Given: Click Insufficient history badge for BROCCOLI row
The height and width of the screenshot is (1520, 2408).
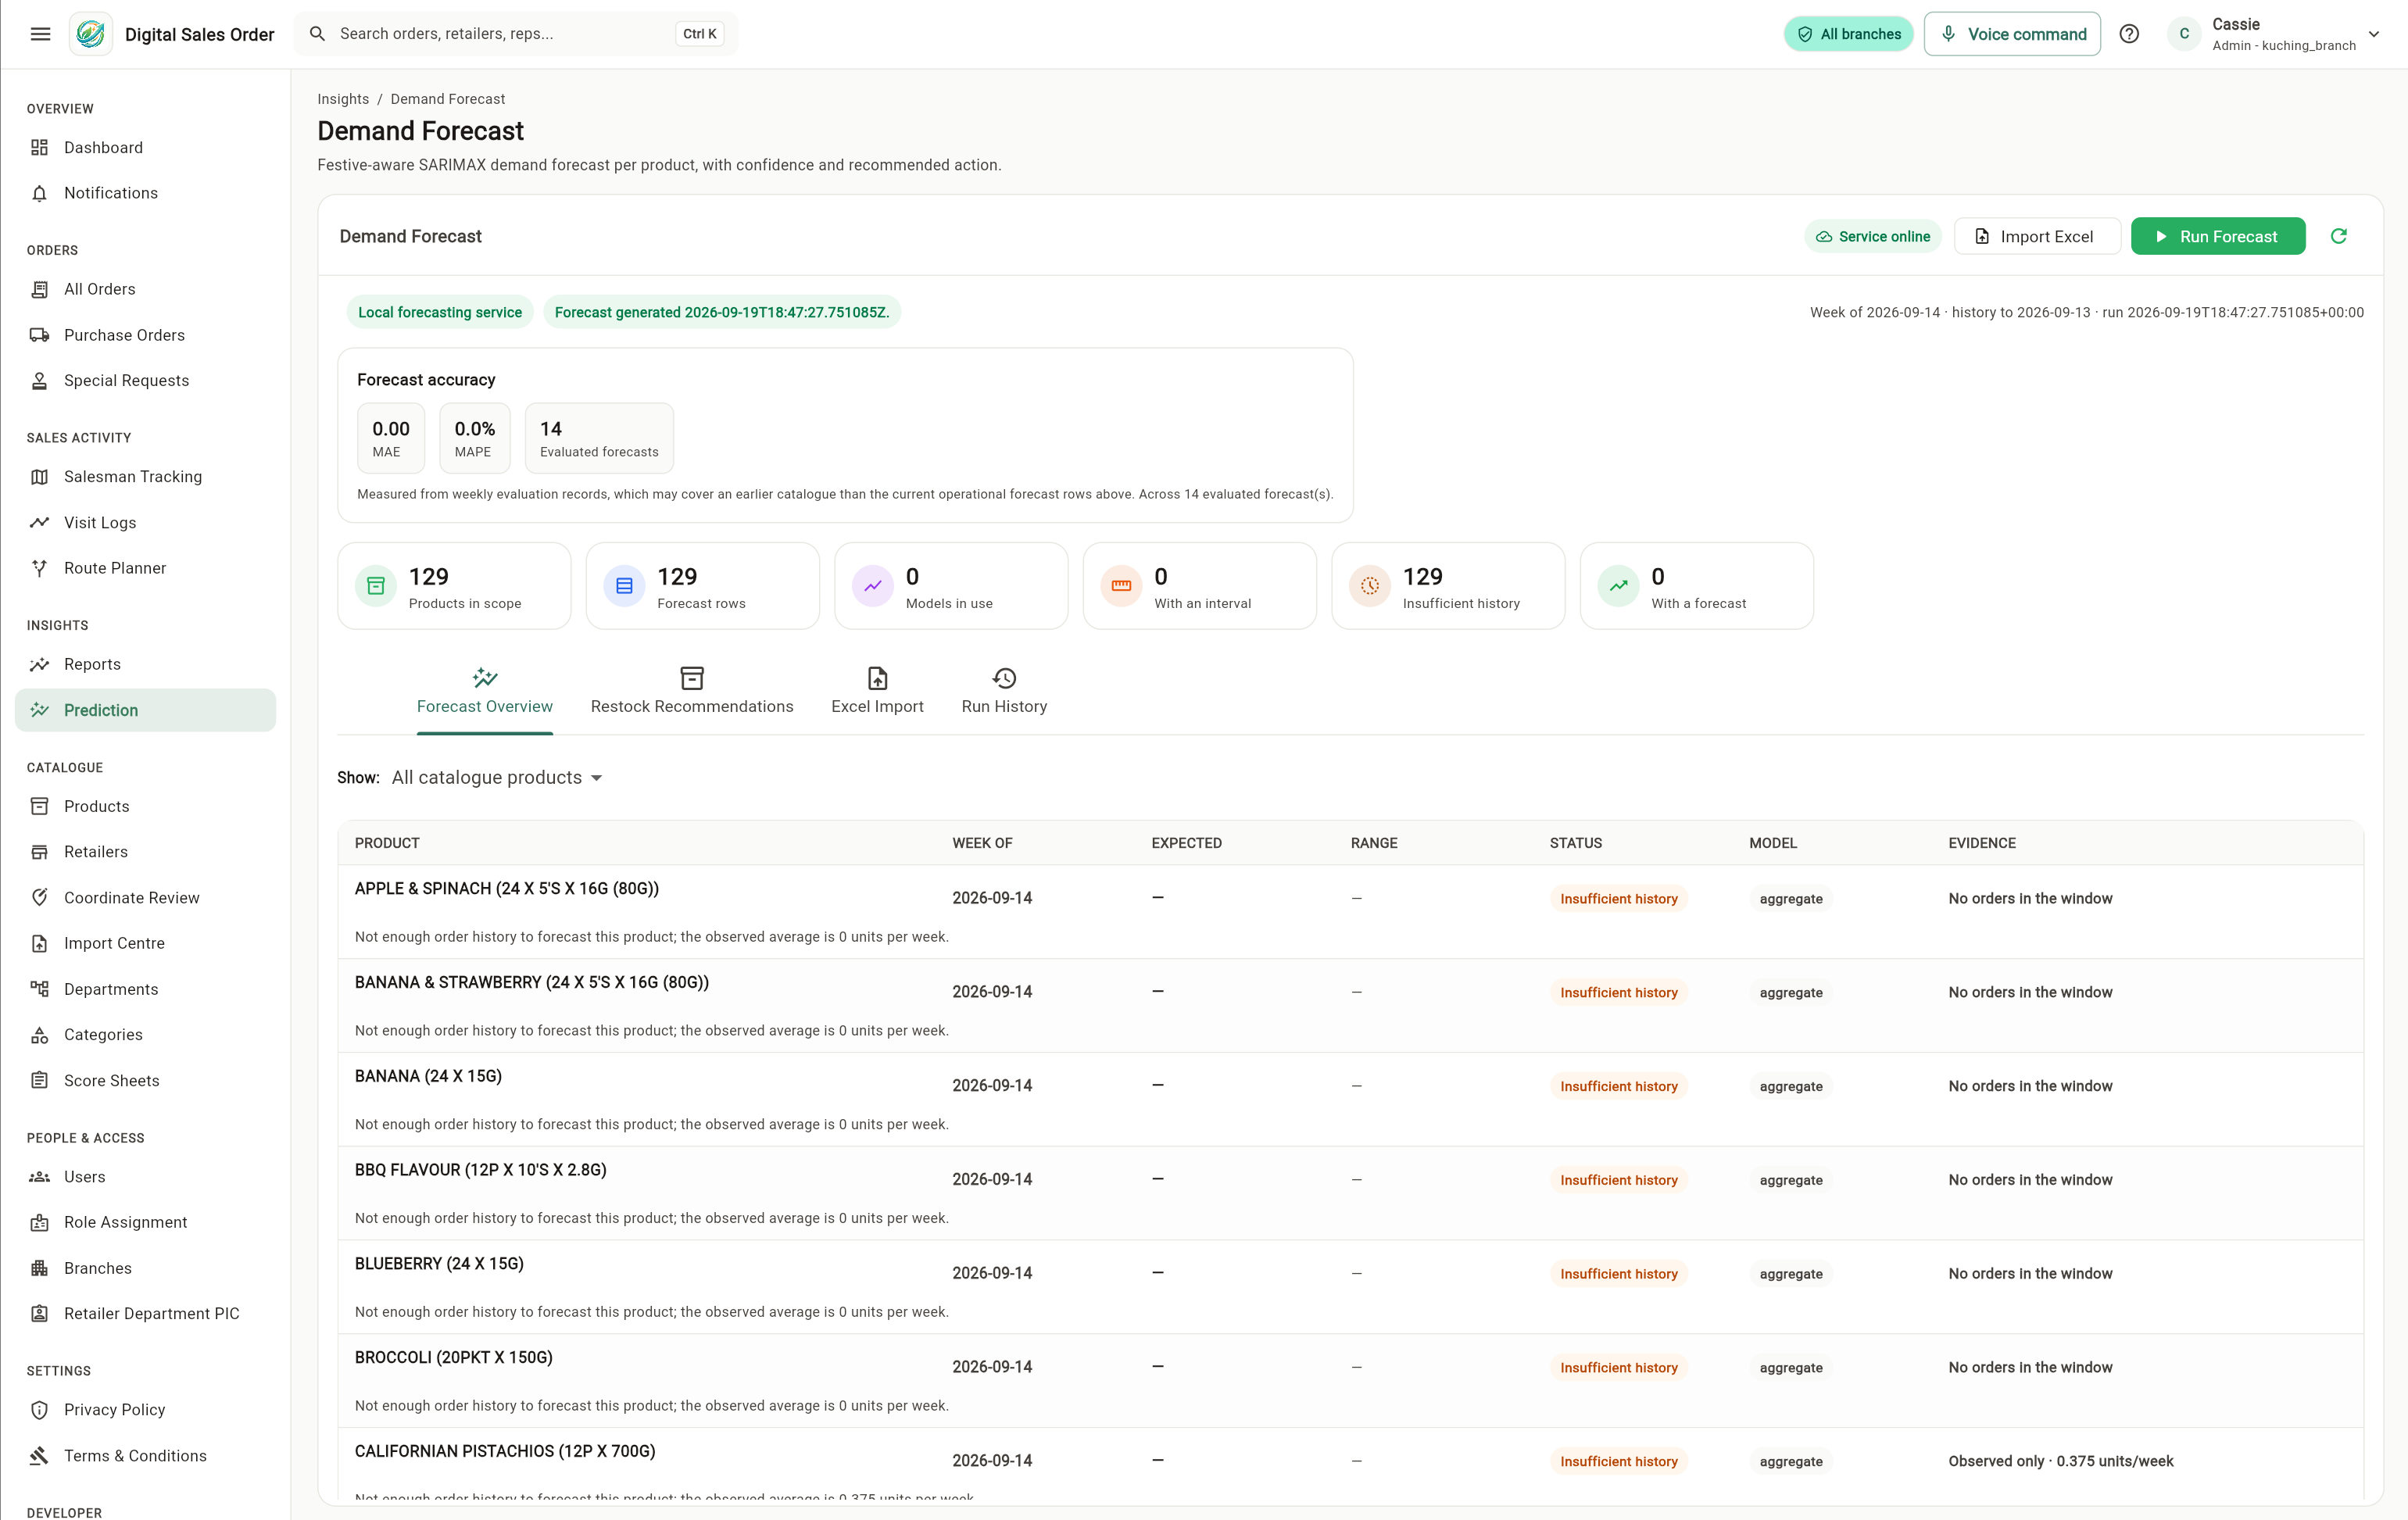Looking at the screenshot, I should 1619,1367.
